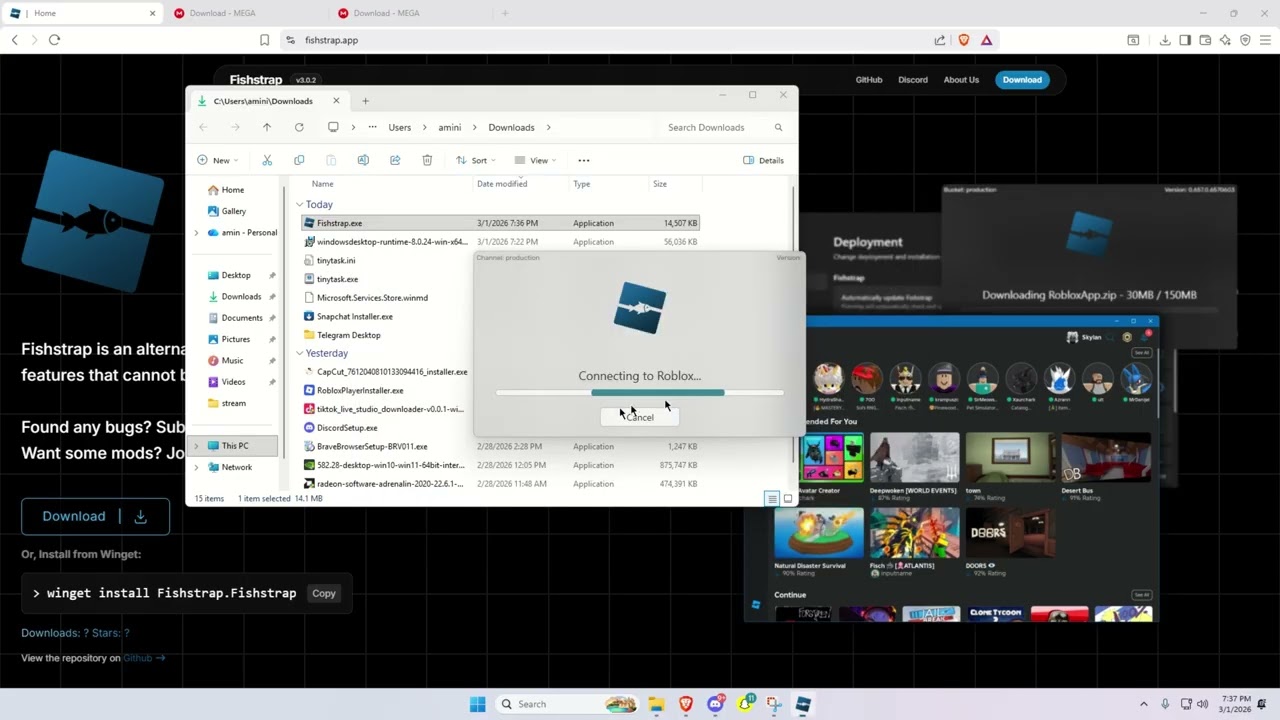The height and width of the screenshot is (720, 1280).
Task: Open Windows Start menu
Action: point(477,704)
